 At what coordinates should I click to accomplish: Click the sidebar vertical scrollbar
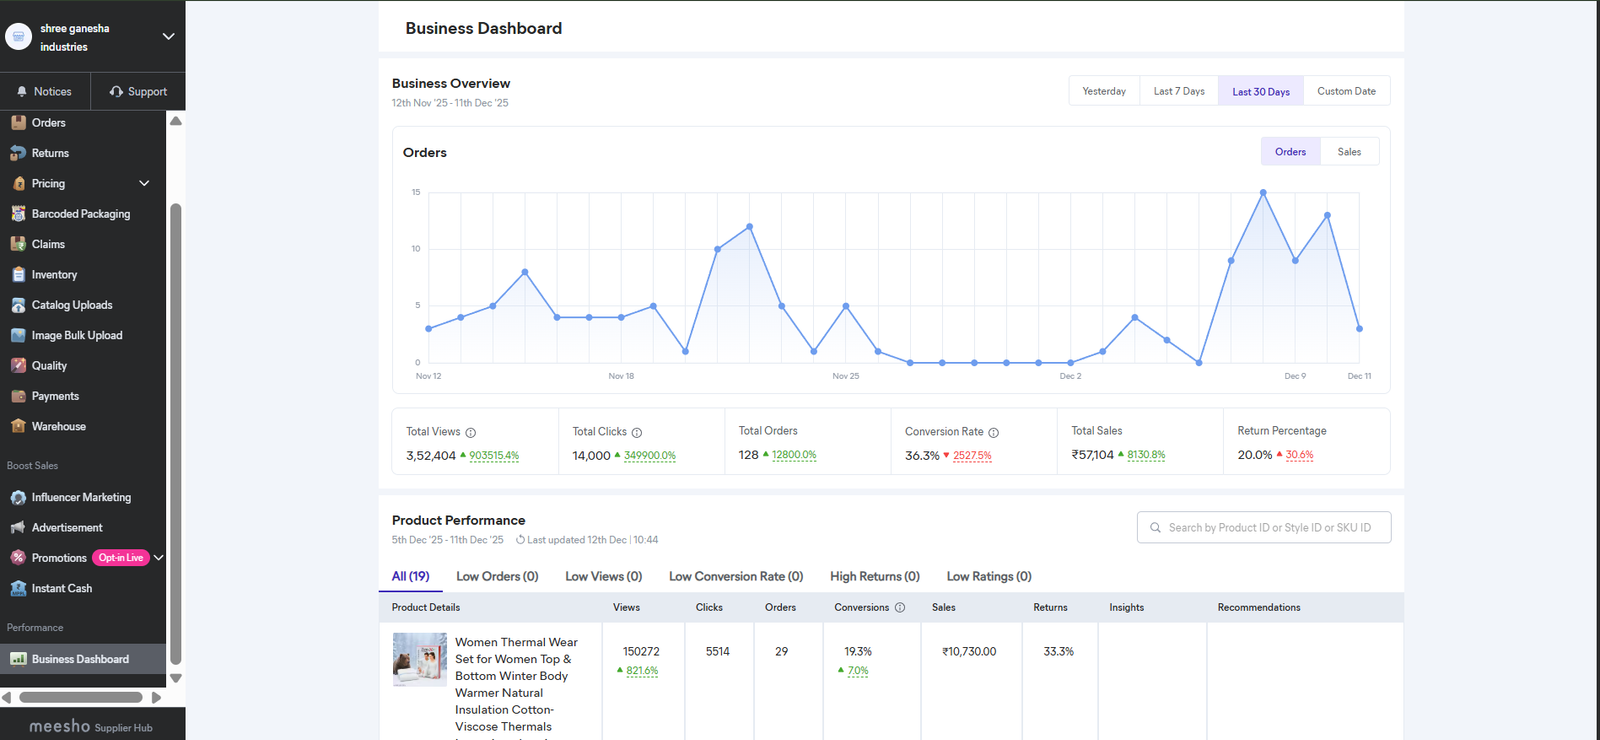176,430
